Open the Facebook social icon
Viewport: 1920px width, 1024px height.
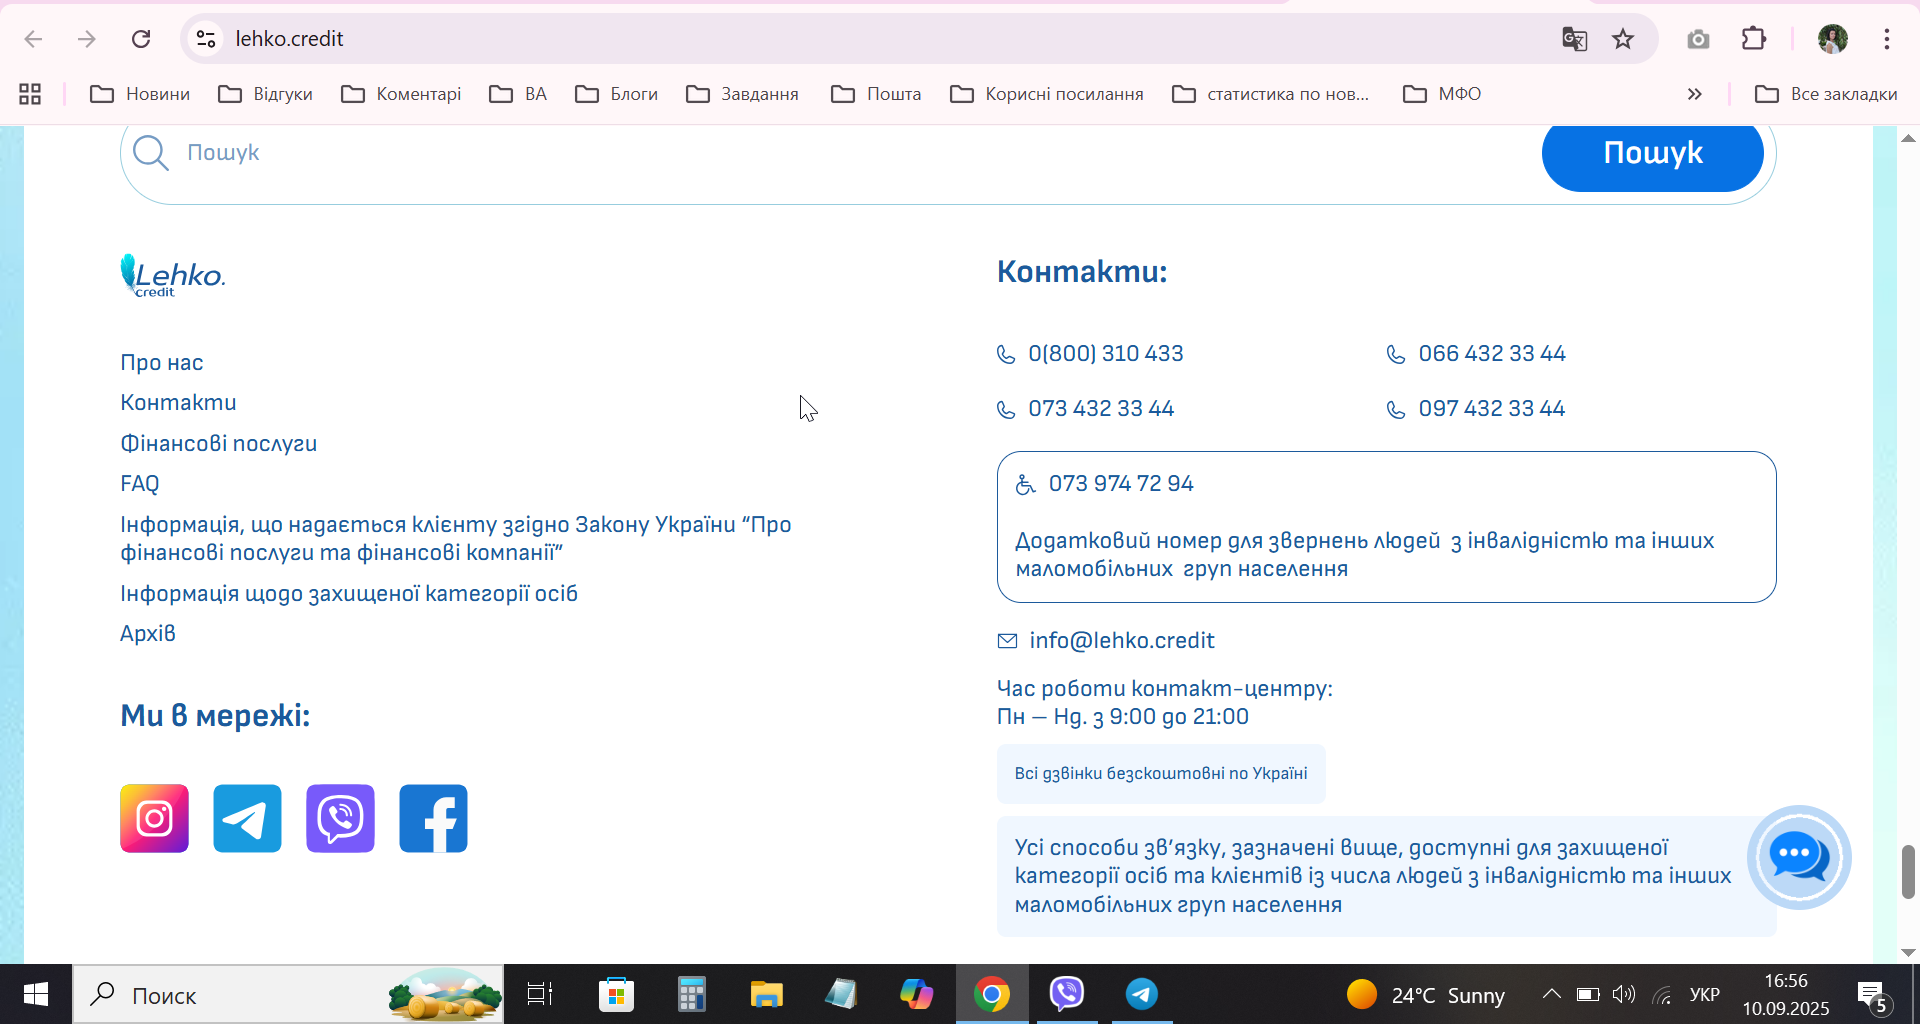pos(433,818)
